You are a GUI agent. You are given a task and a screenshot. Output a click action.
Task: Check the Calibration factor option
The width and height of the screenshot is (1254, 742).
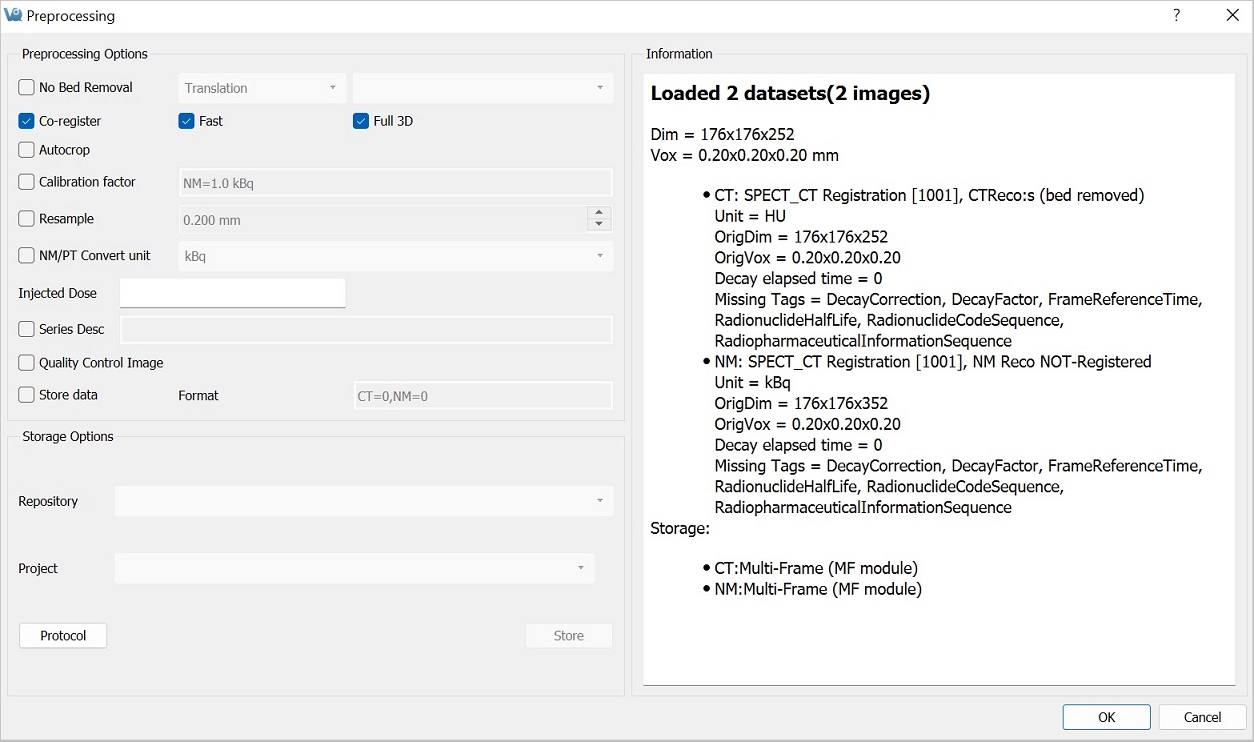pos(26,182)
